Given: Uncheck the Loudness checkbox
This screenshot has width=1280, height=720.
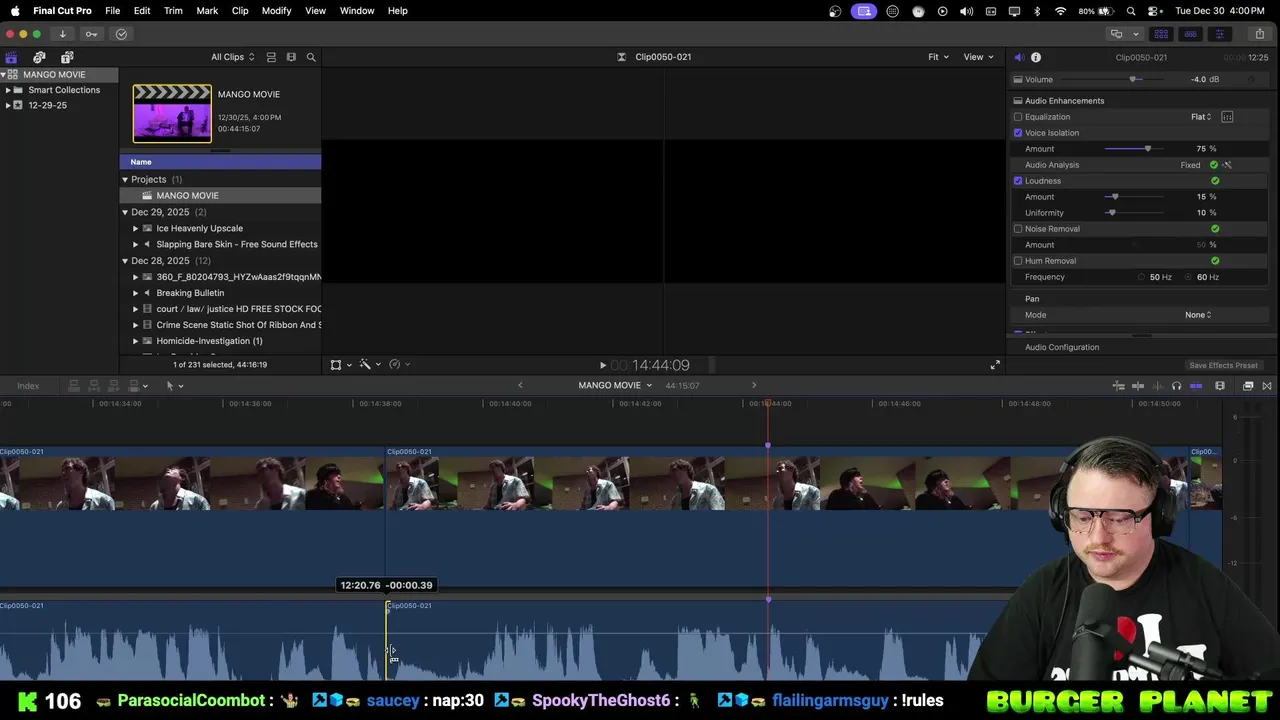Looking at the screenshot, I should click(1018, 181).
